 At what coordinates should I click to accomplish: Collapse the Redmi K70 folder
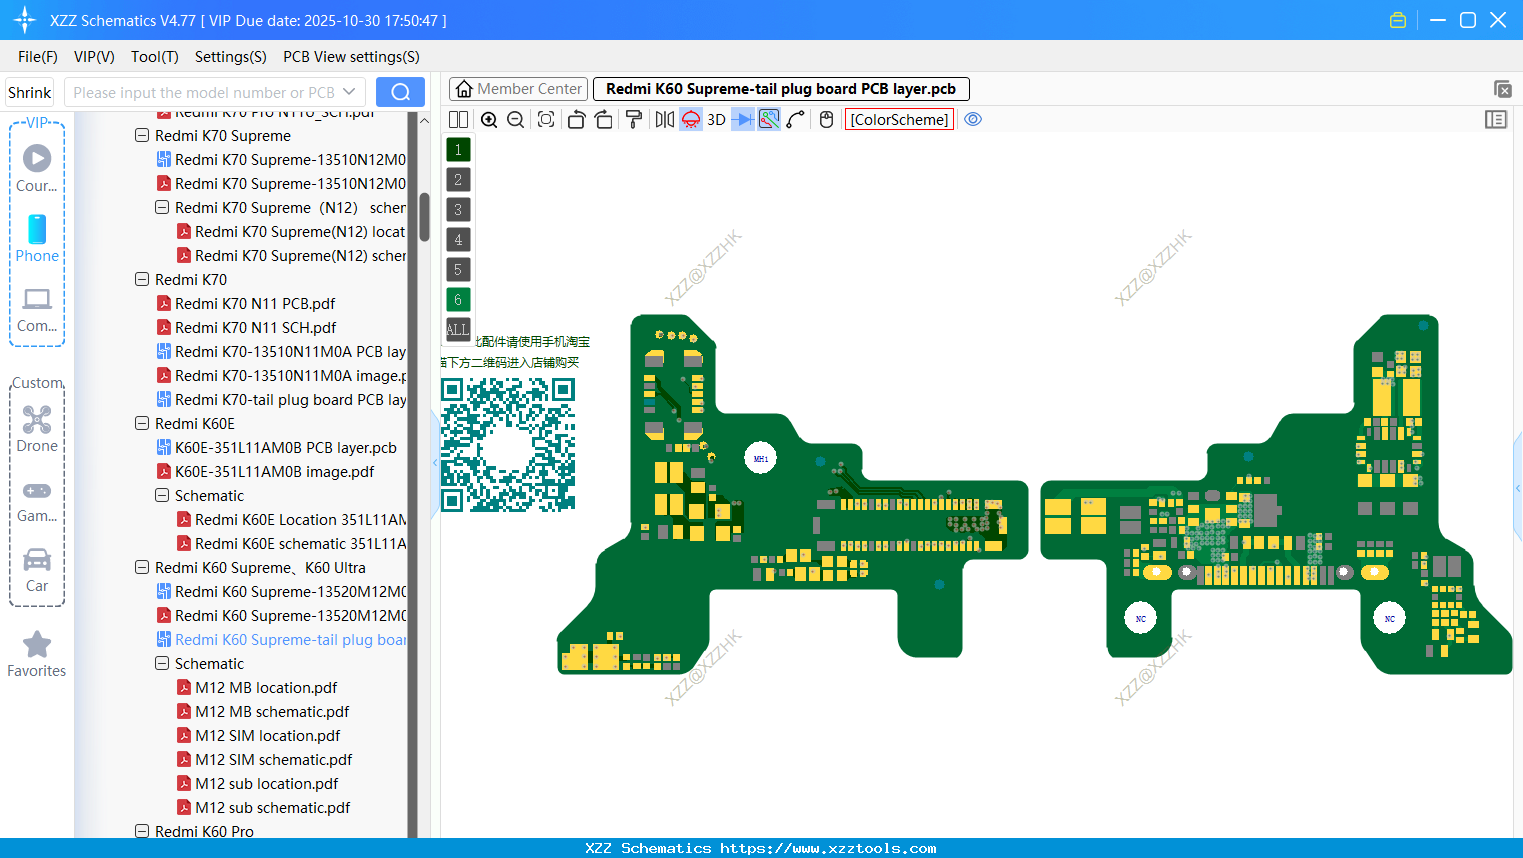click(x=142, y=279)
